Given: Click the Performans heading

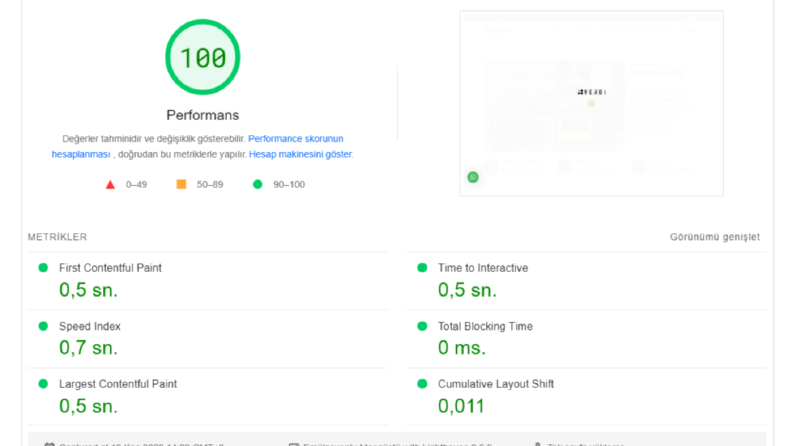Looking at the screenshot, I should pos(203,115).
